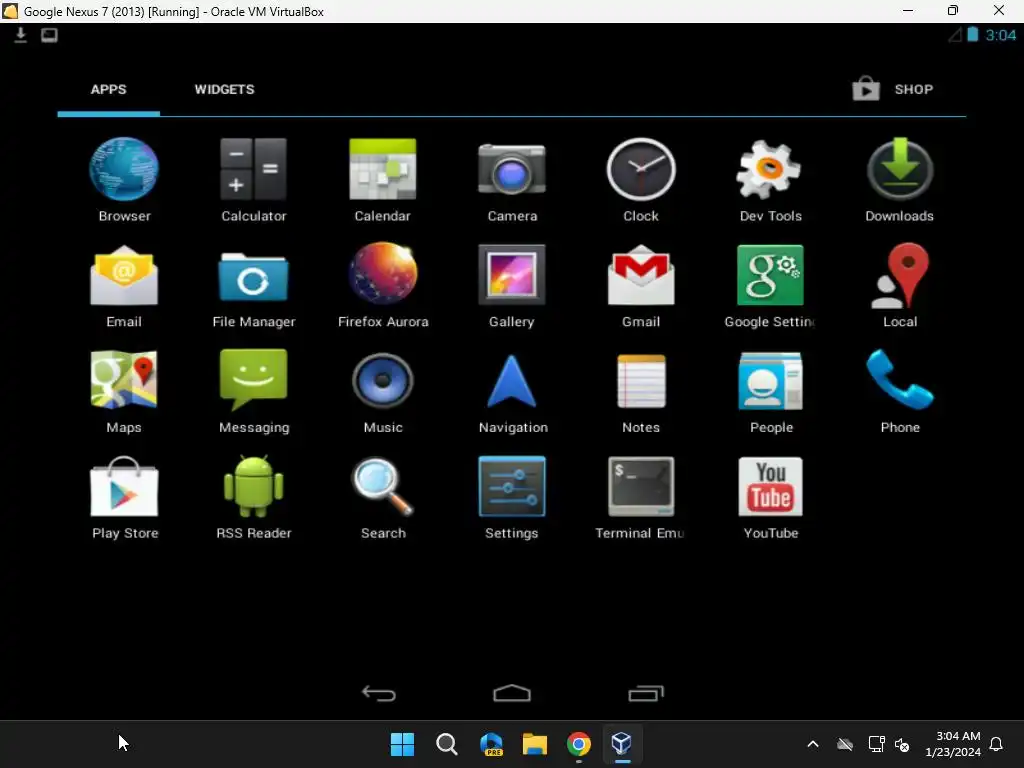1024x768 pixels.
Task: Launch Dev Tools
Action: [x=770, y=180]
